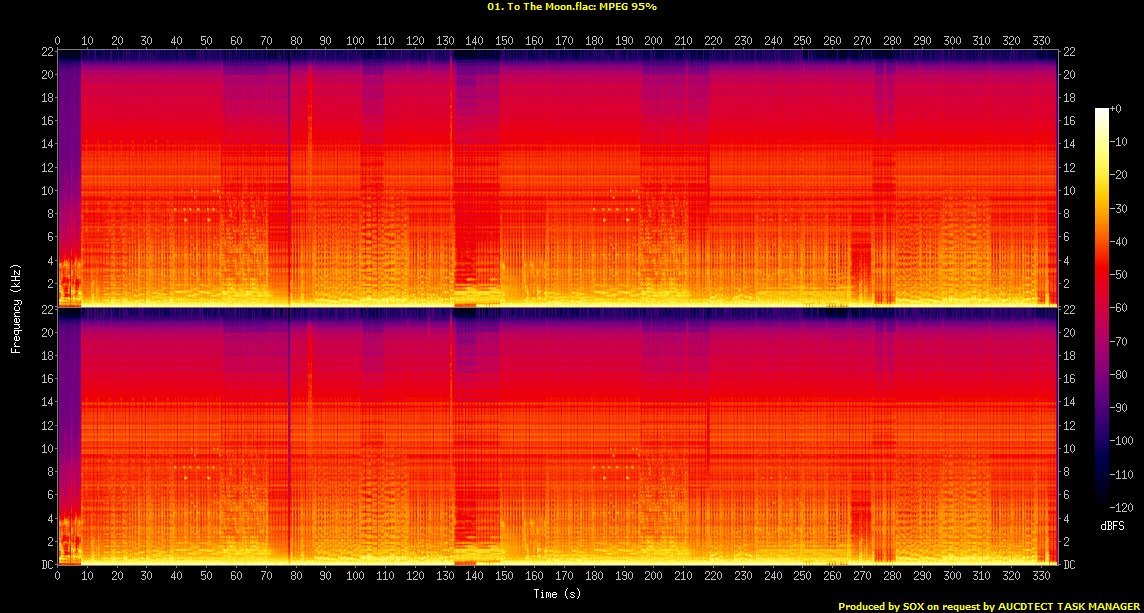The height and width of the screenshot is (613, 1144).
Task: Select the 200 second tick on the bottom time axis
Action: tap(652, 576)
